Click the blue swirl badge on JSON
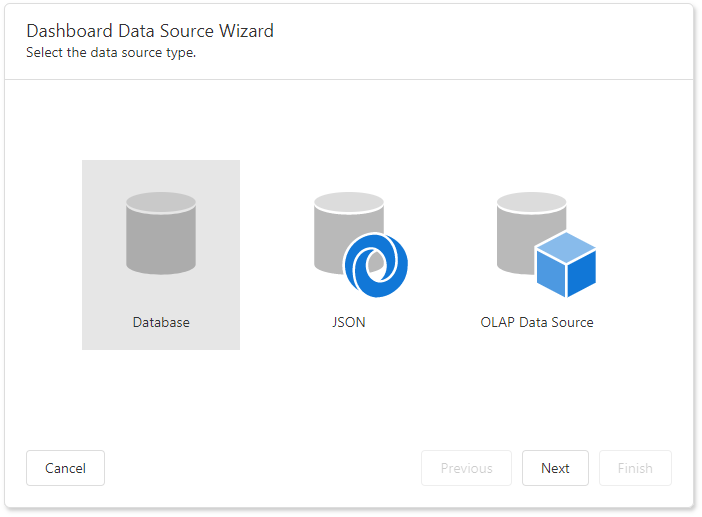Viewport: 702px width, 517px height. coord(375,264)
